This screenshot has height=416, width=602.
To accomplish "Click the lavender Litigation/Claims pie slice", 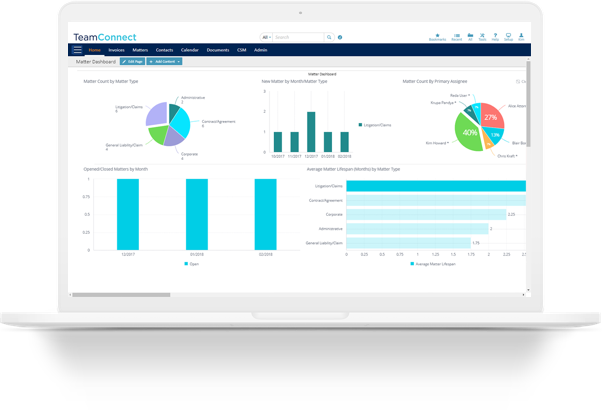I will pyautogui.click(x=157, y=114).
